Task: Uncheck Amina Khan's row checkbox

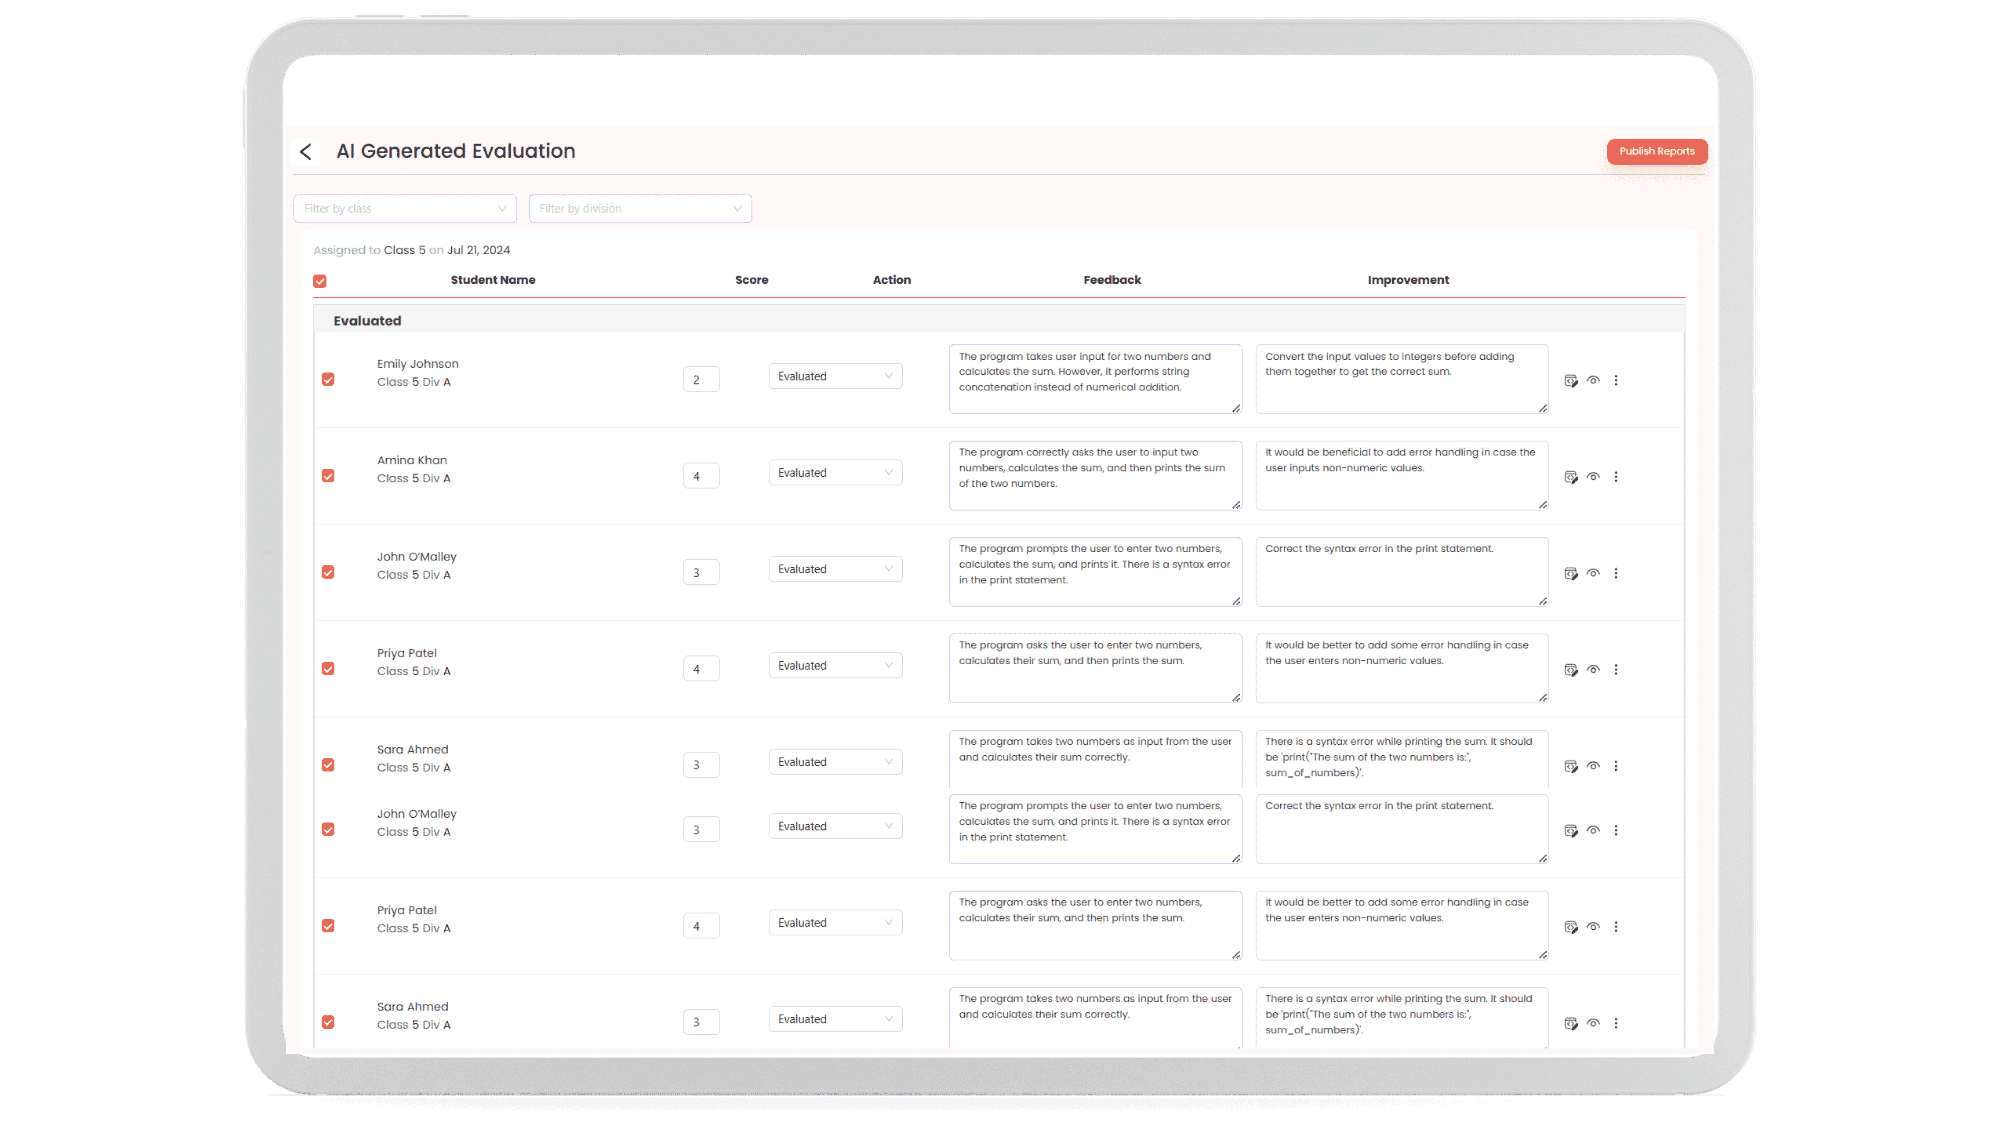Action: pyautogui.click(x=328, y=476)
